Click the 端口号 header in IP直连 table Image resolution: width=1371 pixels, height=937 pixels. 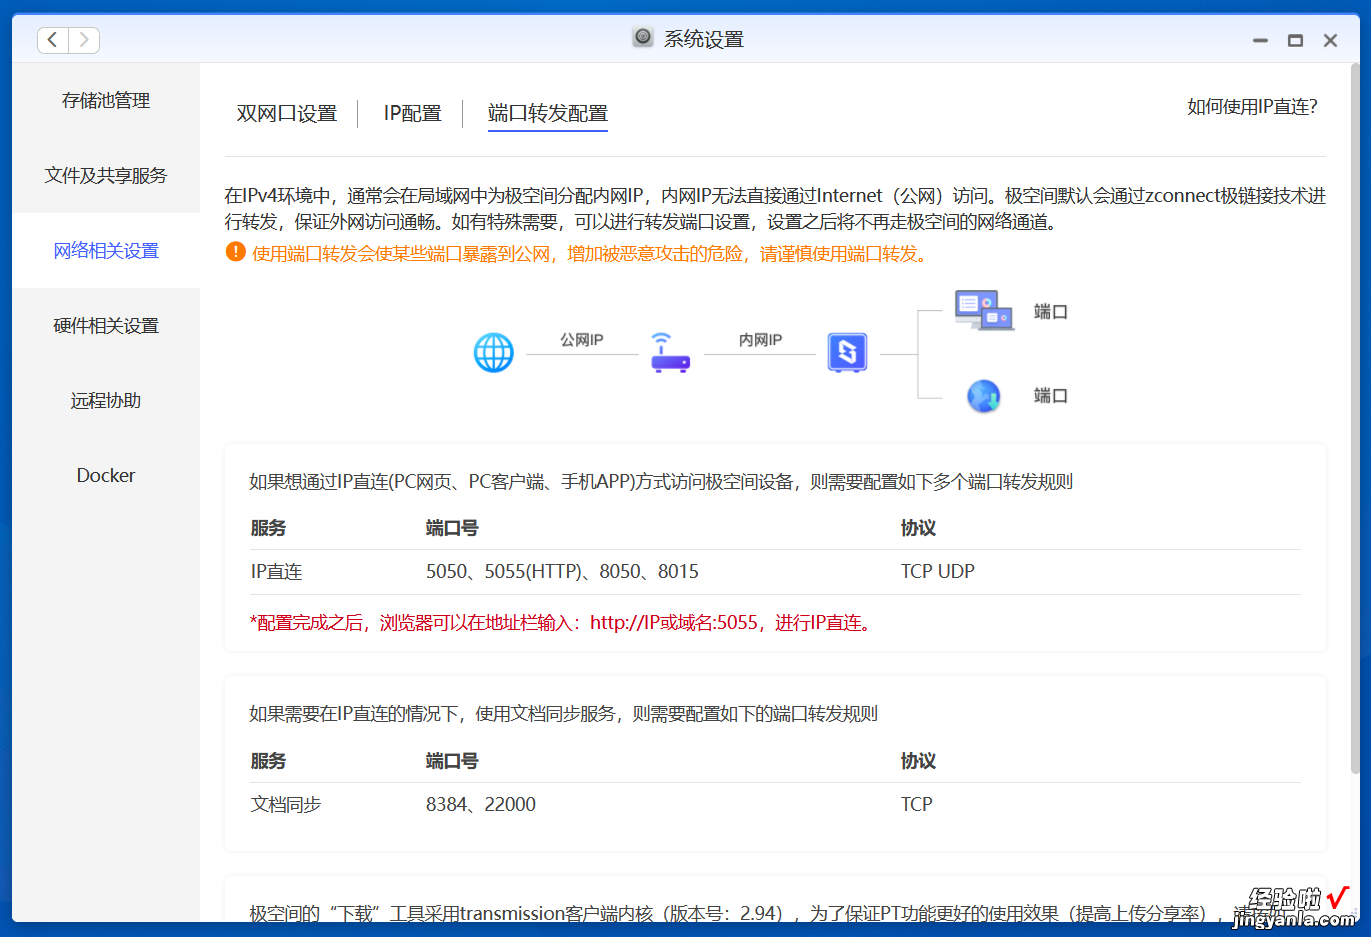coord(452,528)
